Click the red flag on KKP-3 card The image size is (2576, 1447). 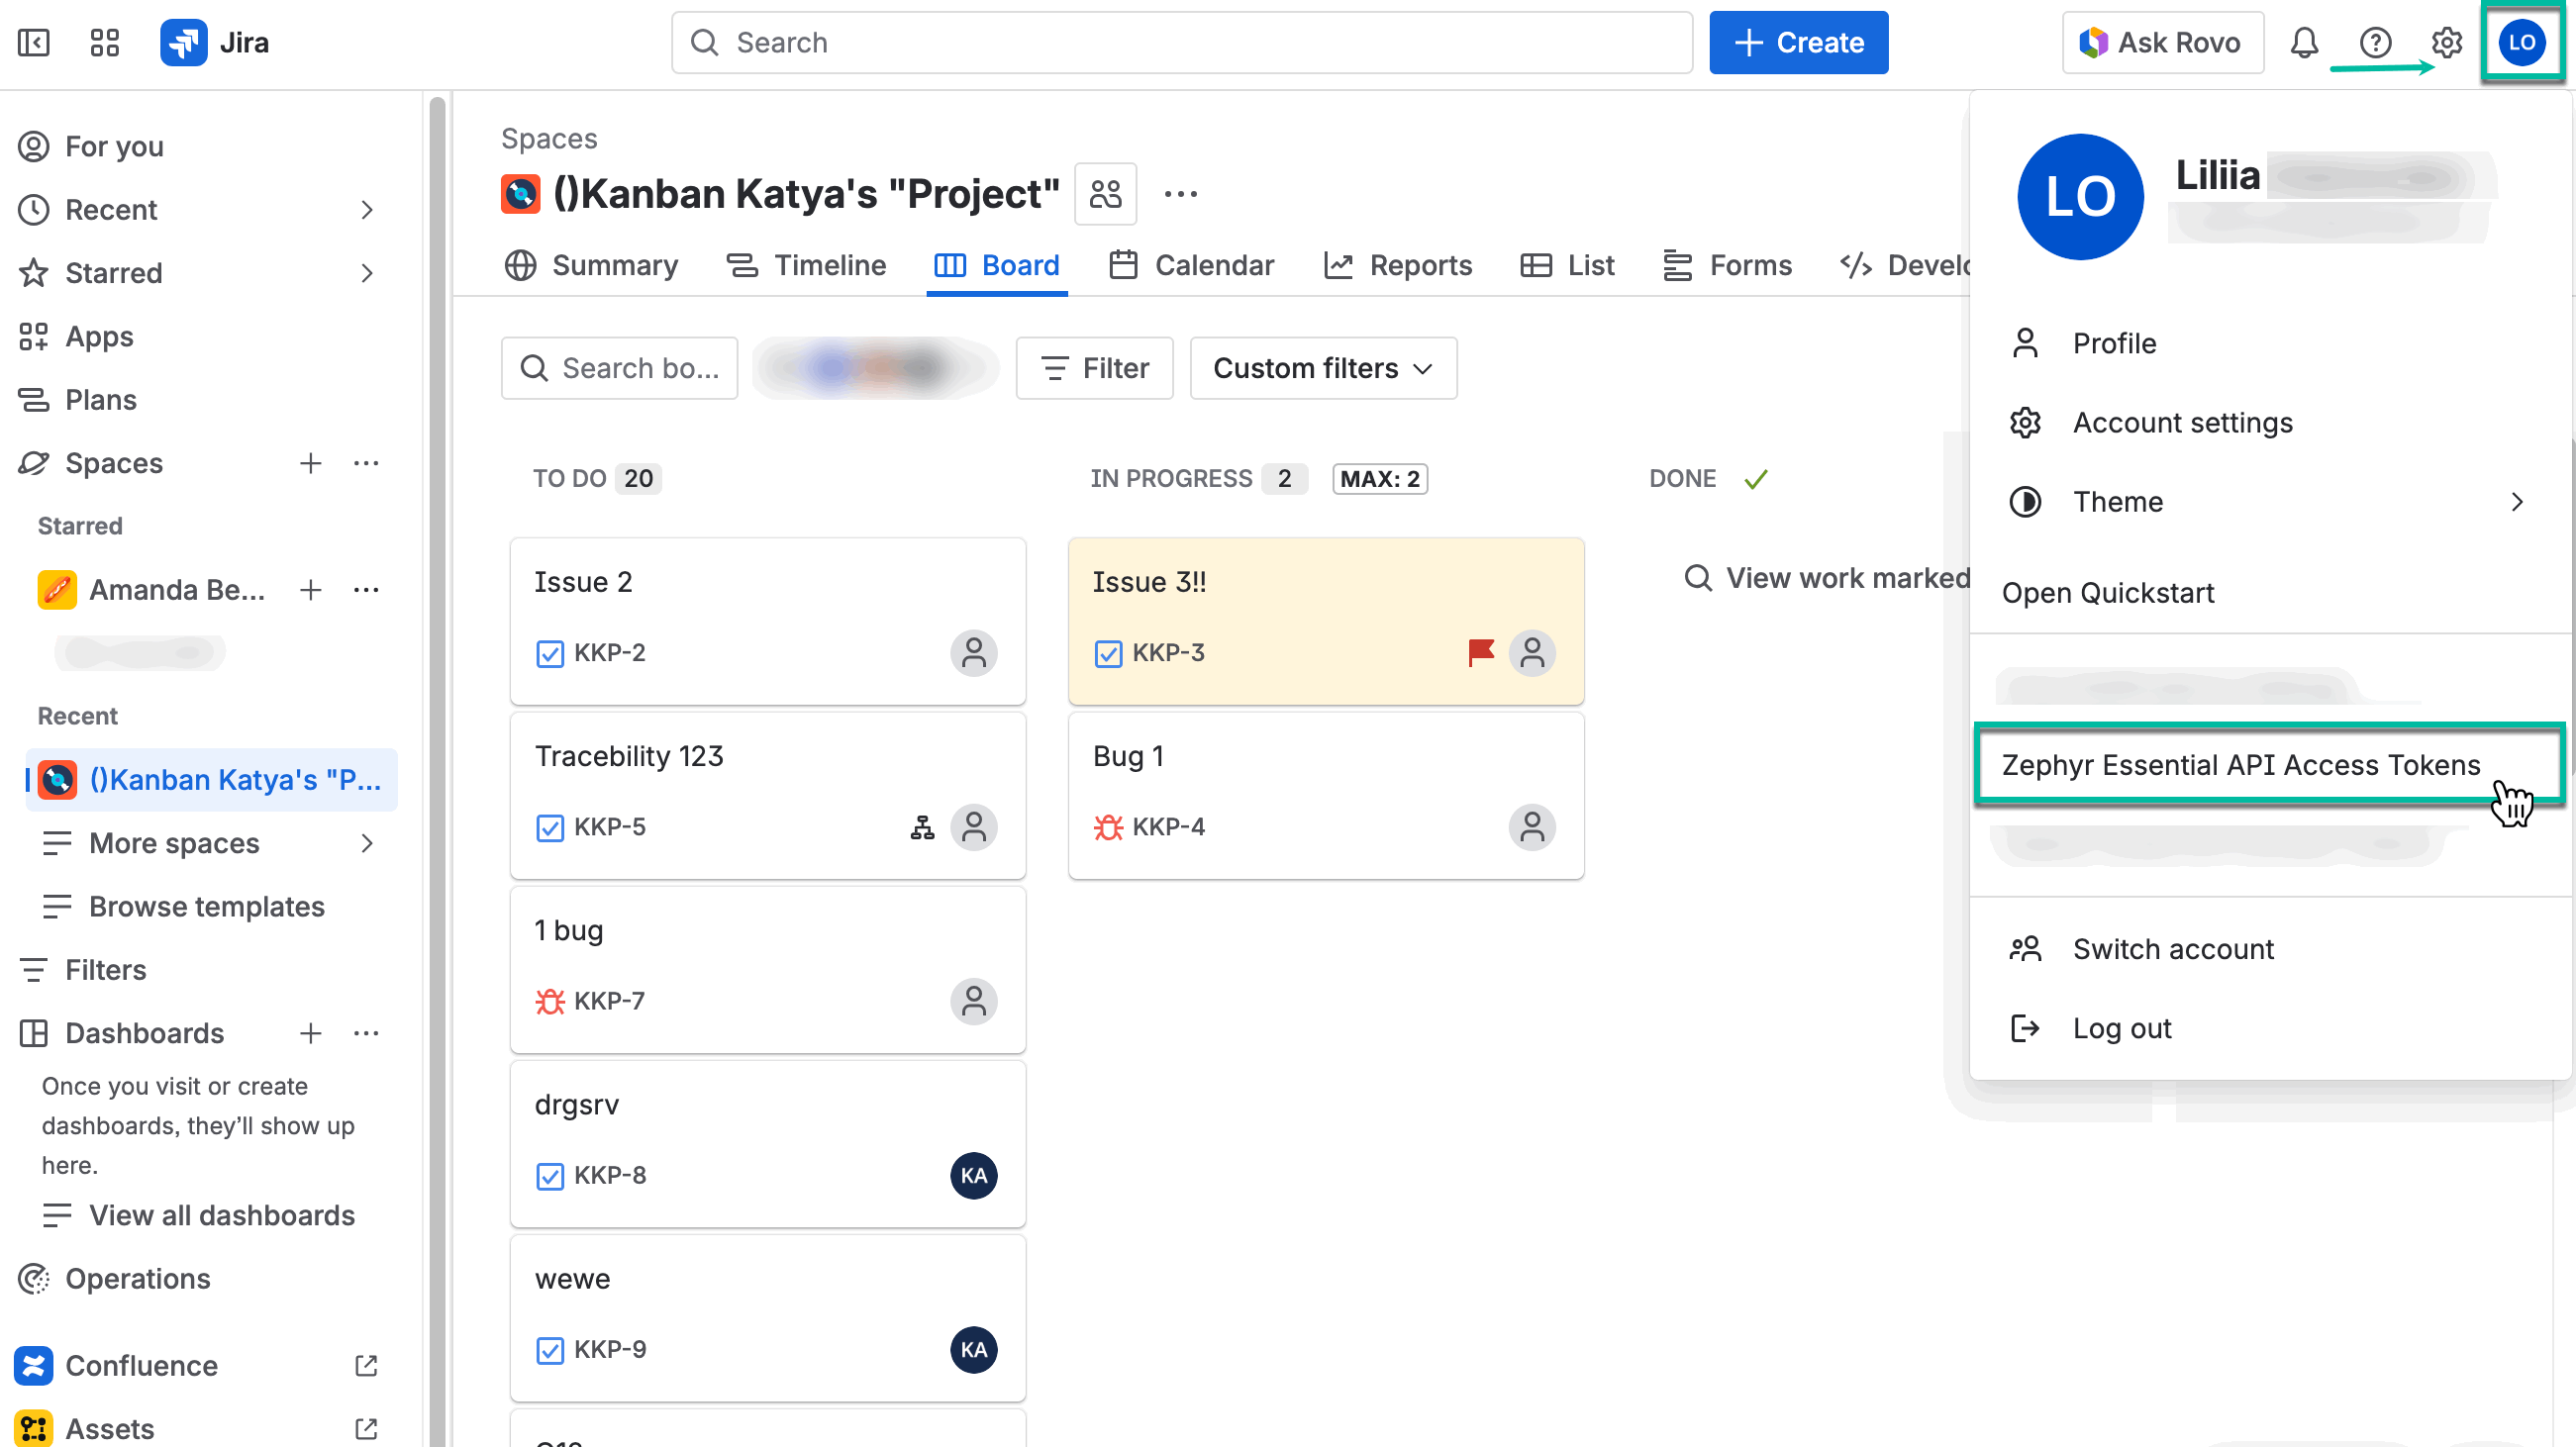1480,653
